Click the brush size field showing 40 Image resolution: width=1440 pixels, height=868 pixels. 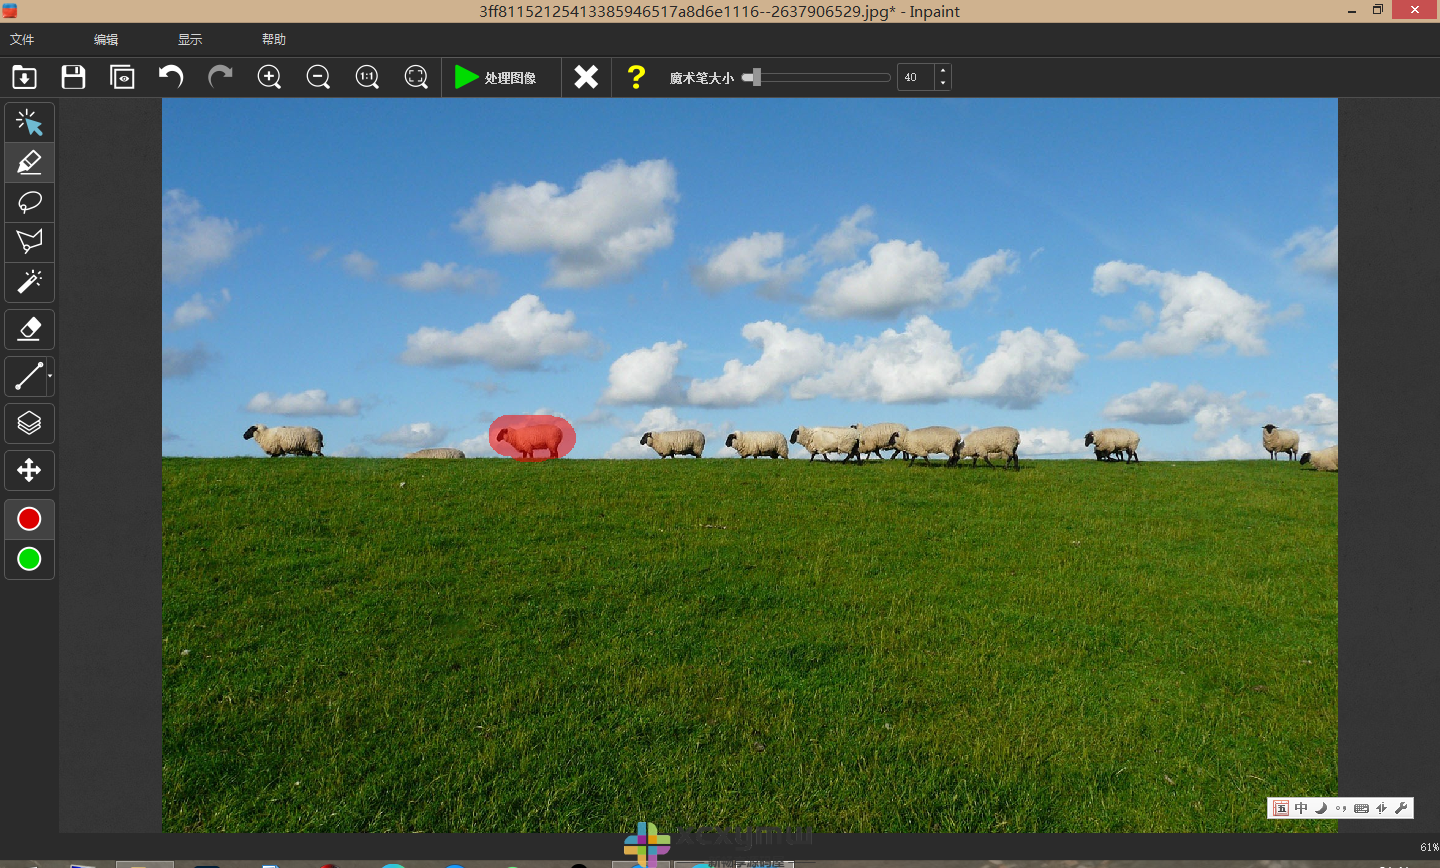(915, 77)
